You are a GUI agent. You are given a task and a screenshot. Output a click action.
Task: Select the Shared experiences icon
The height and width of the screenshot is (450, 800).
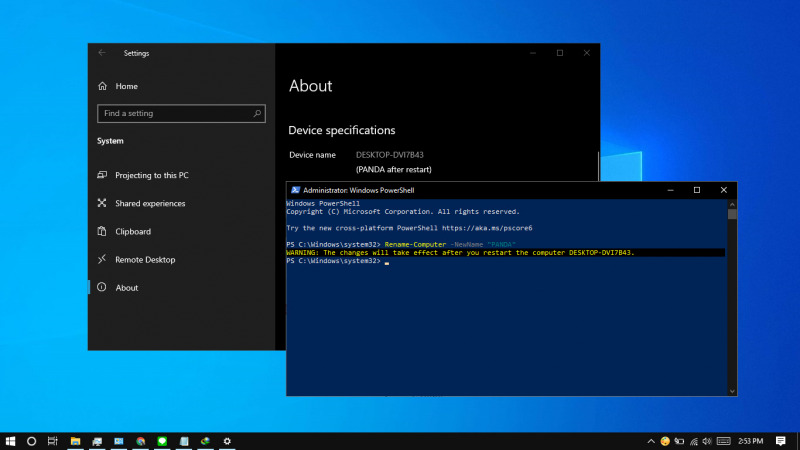click(102, 203)
